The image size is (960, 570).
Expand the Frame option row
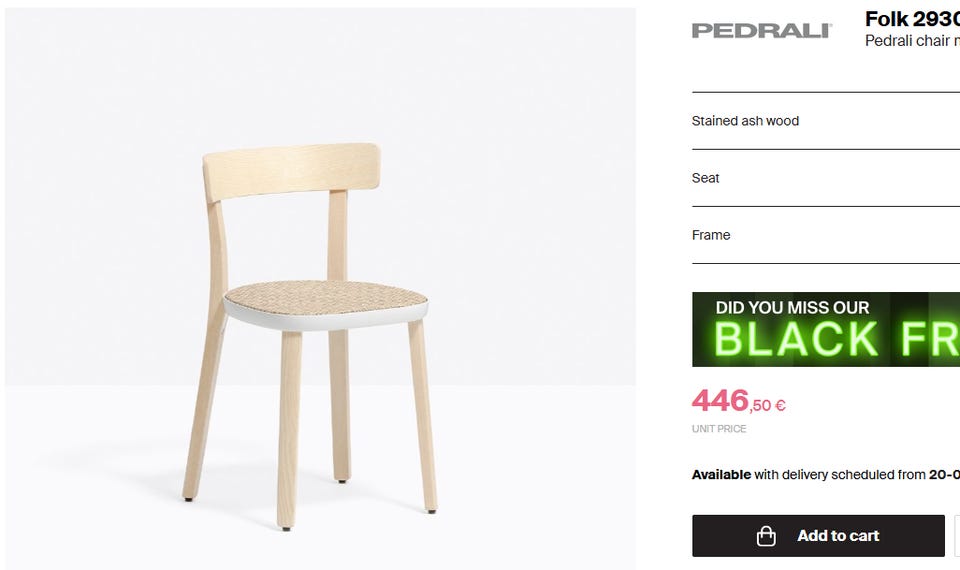coord(826,234)
